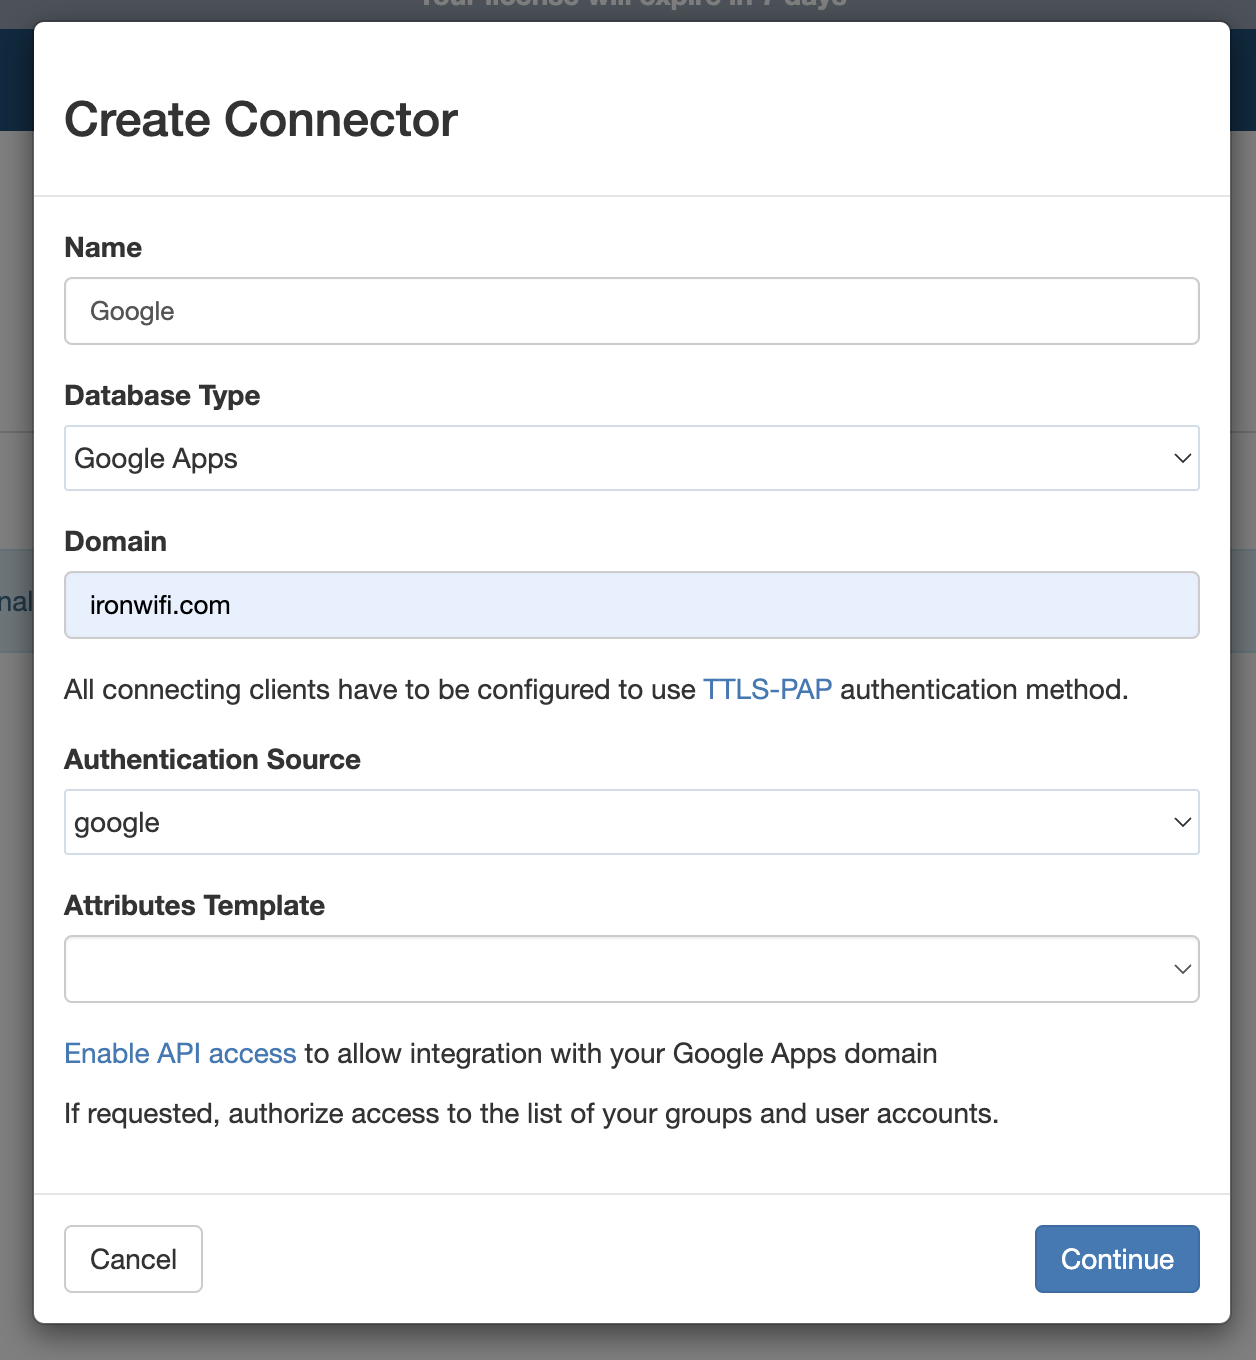Select the Domain field showing ironwifi.com

tap(631, 605)
